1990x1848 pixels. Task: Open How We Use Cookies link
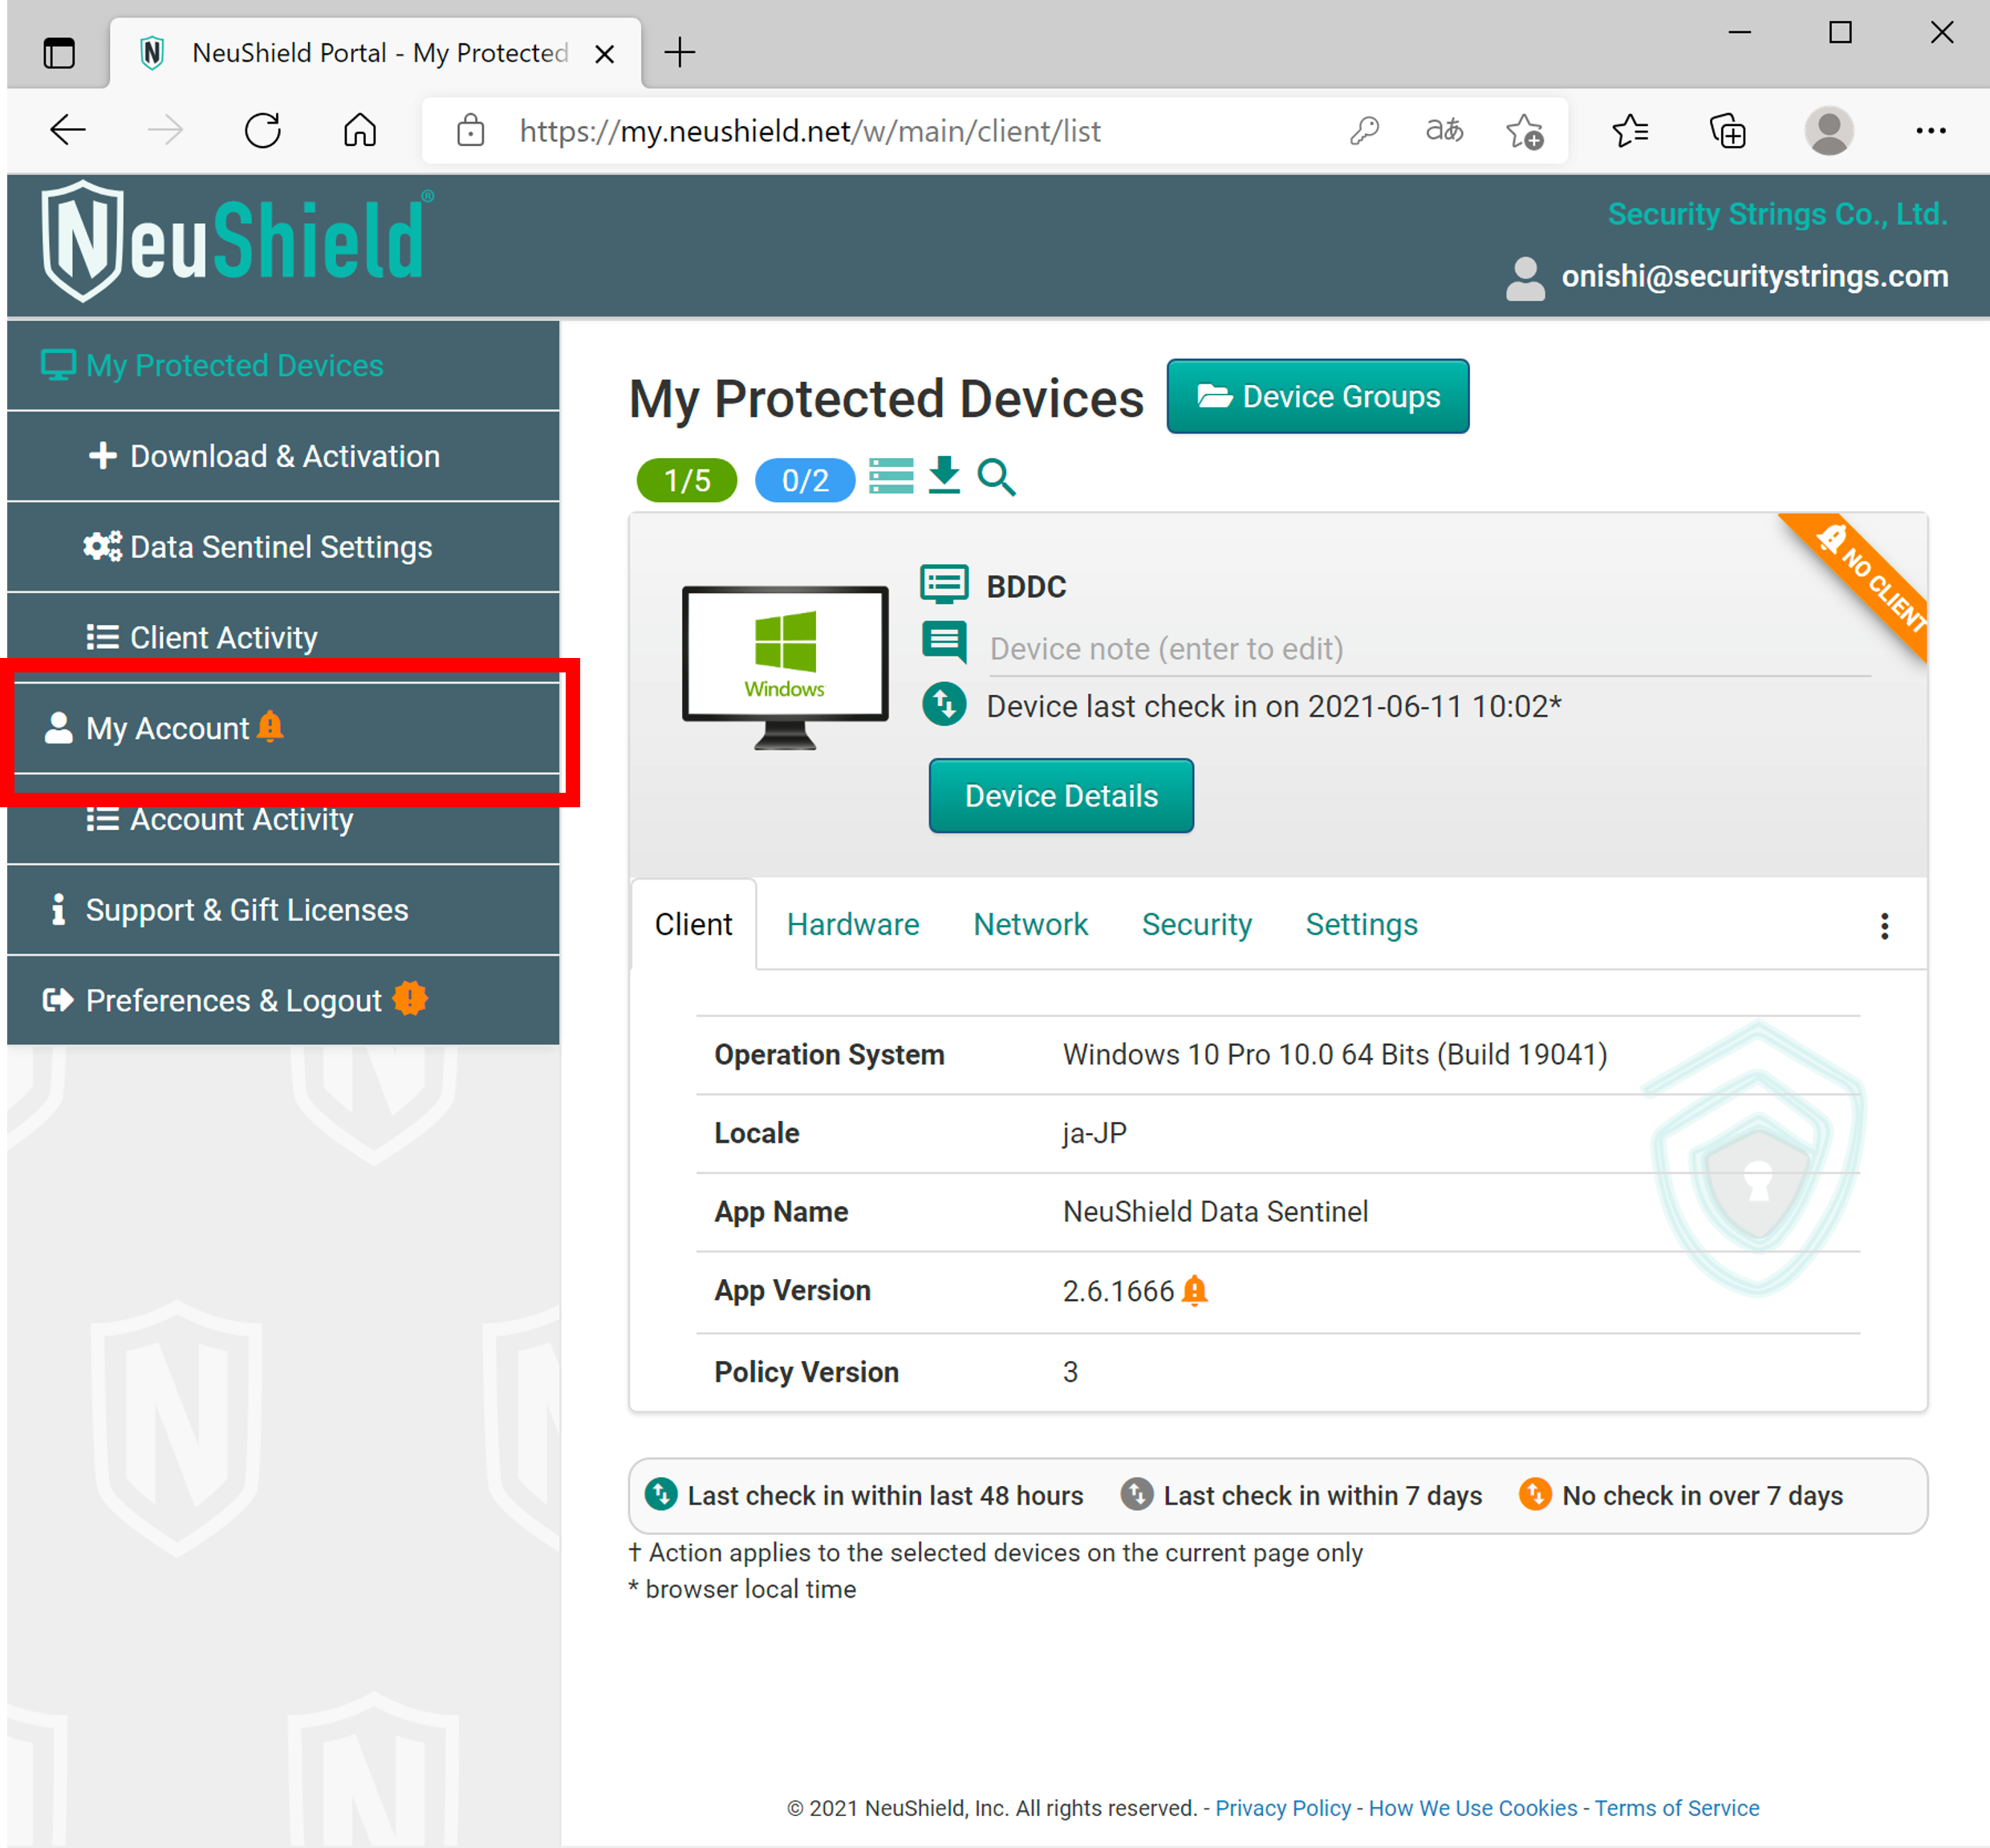pos(1472,1808)
